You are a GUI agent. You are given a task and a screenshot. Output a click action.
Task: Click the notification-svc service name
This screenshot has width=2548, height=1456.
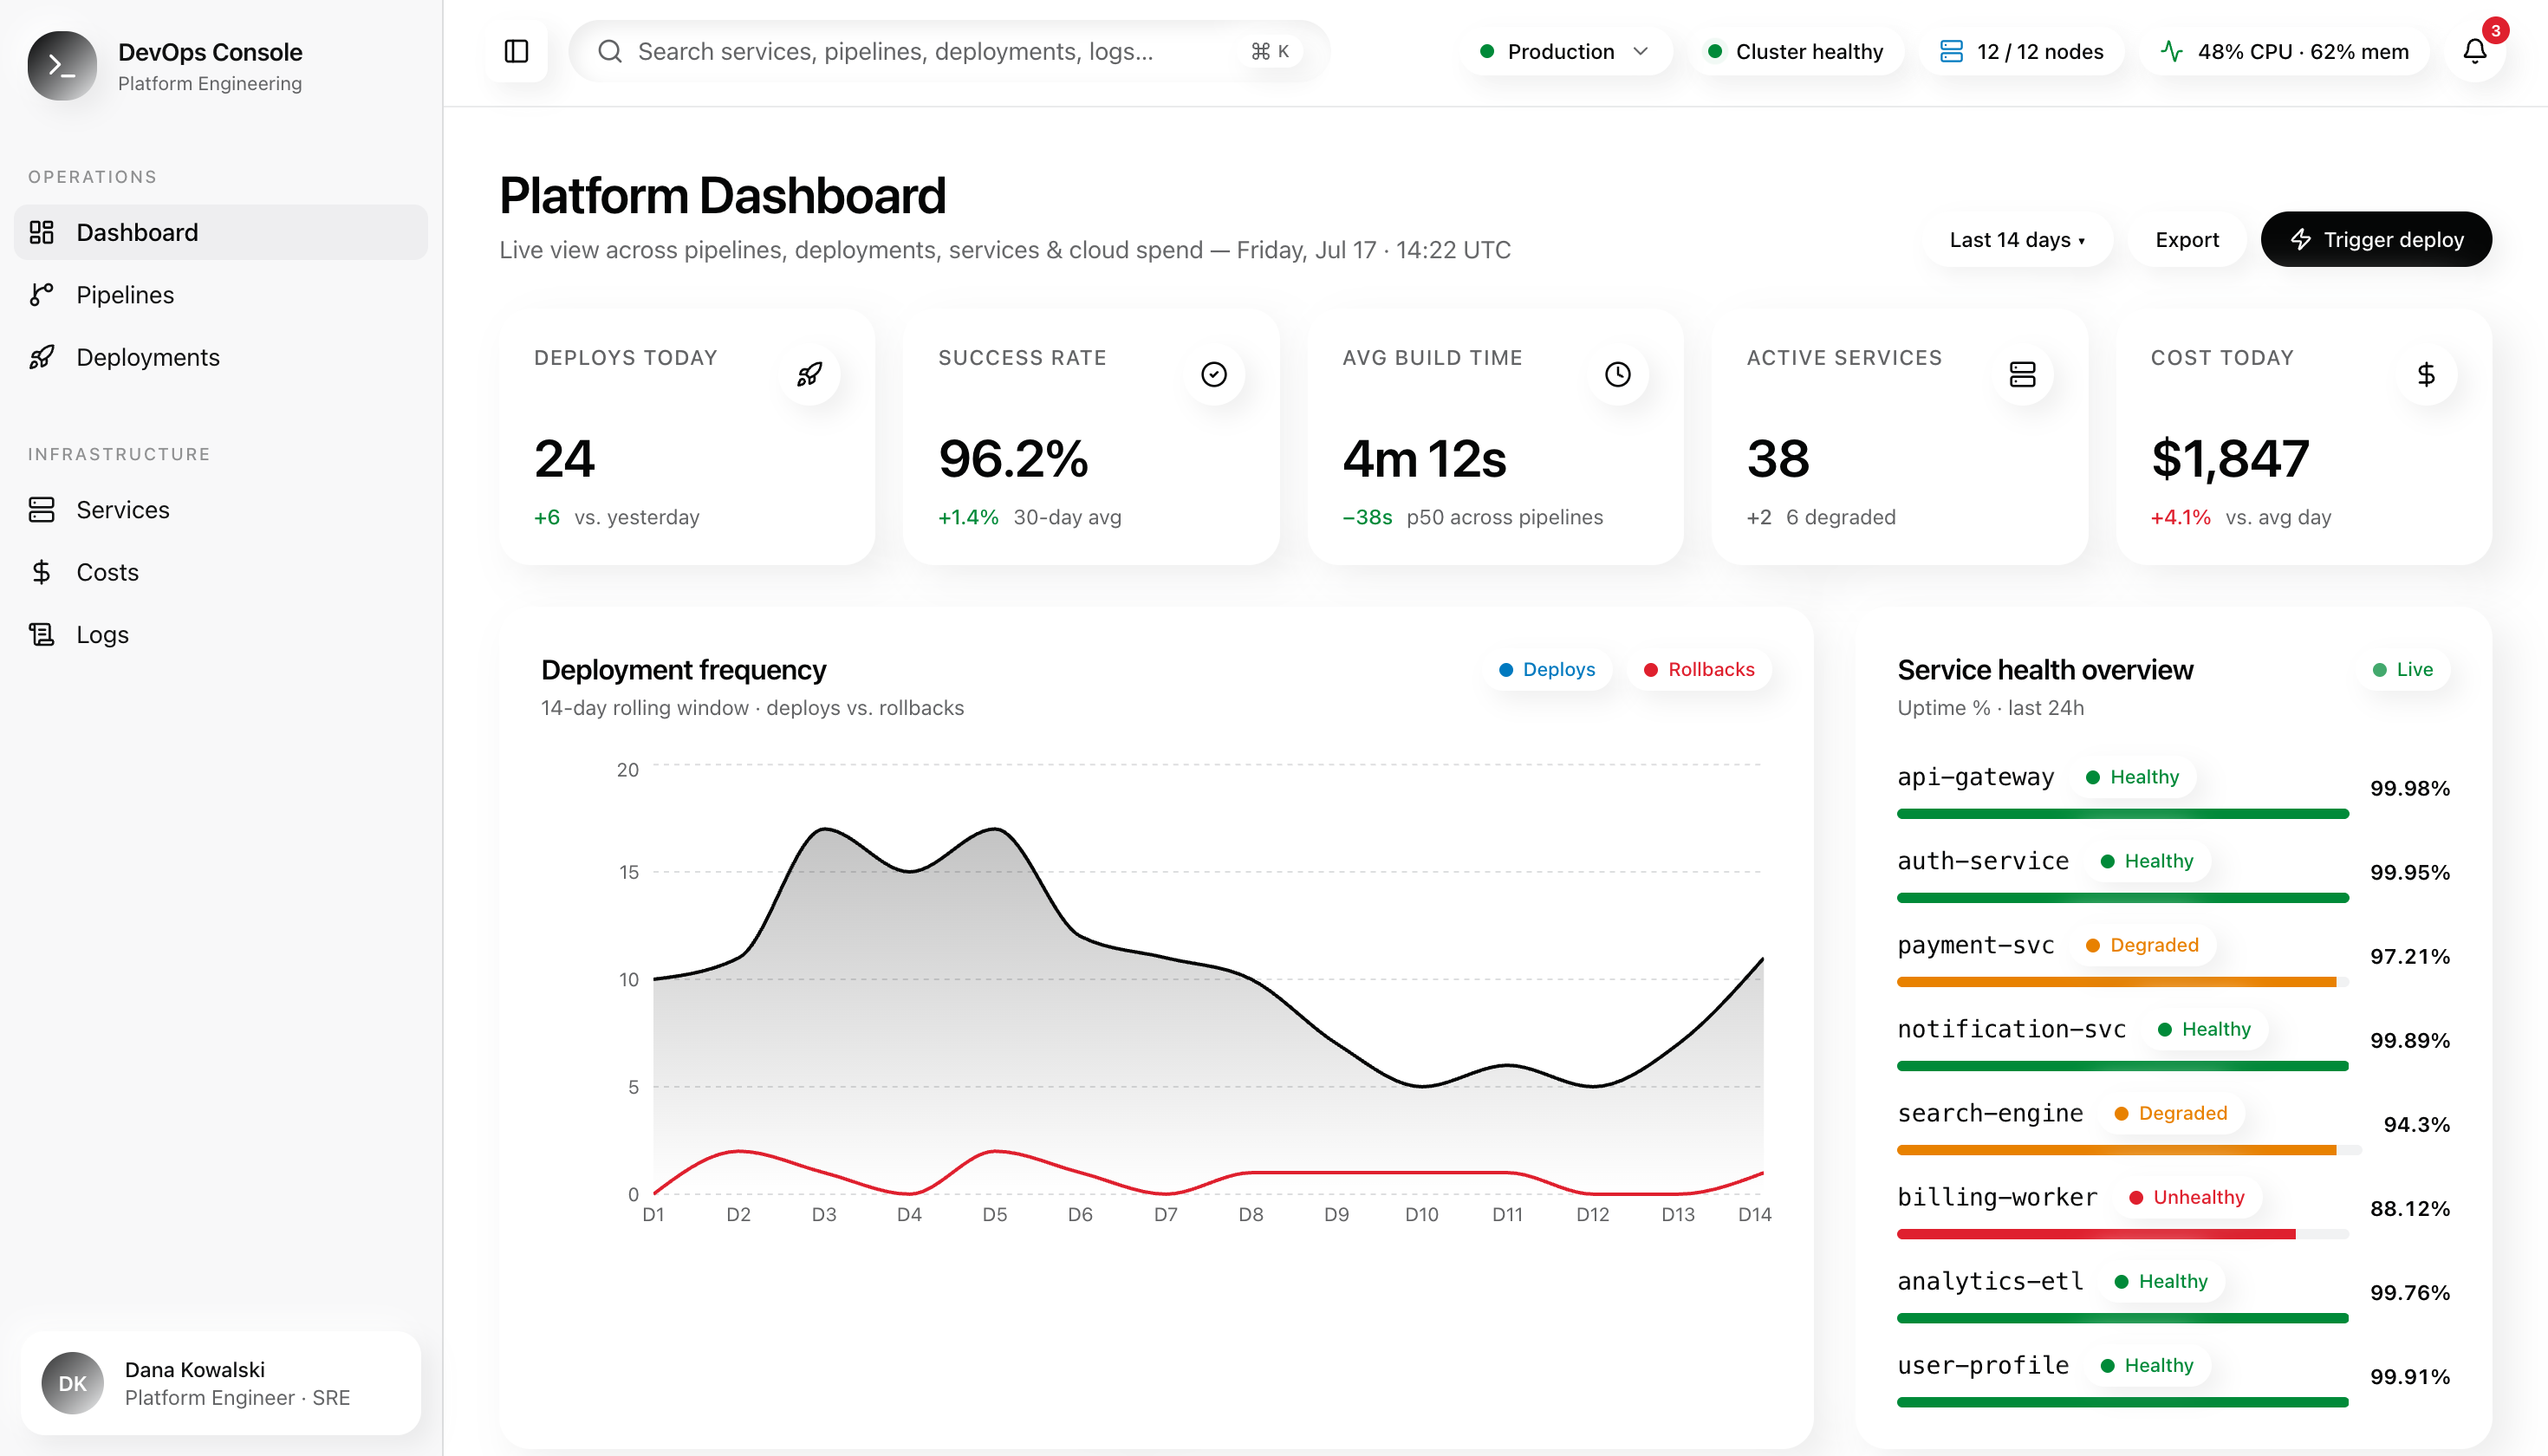[x=2011, y=1029]
